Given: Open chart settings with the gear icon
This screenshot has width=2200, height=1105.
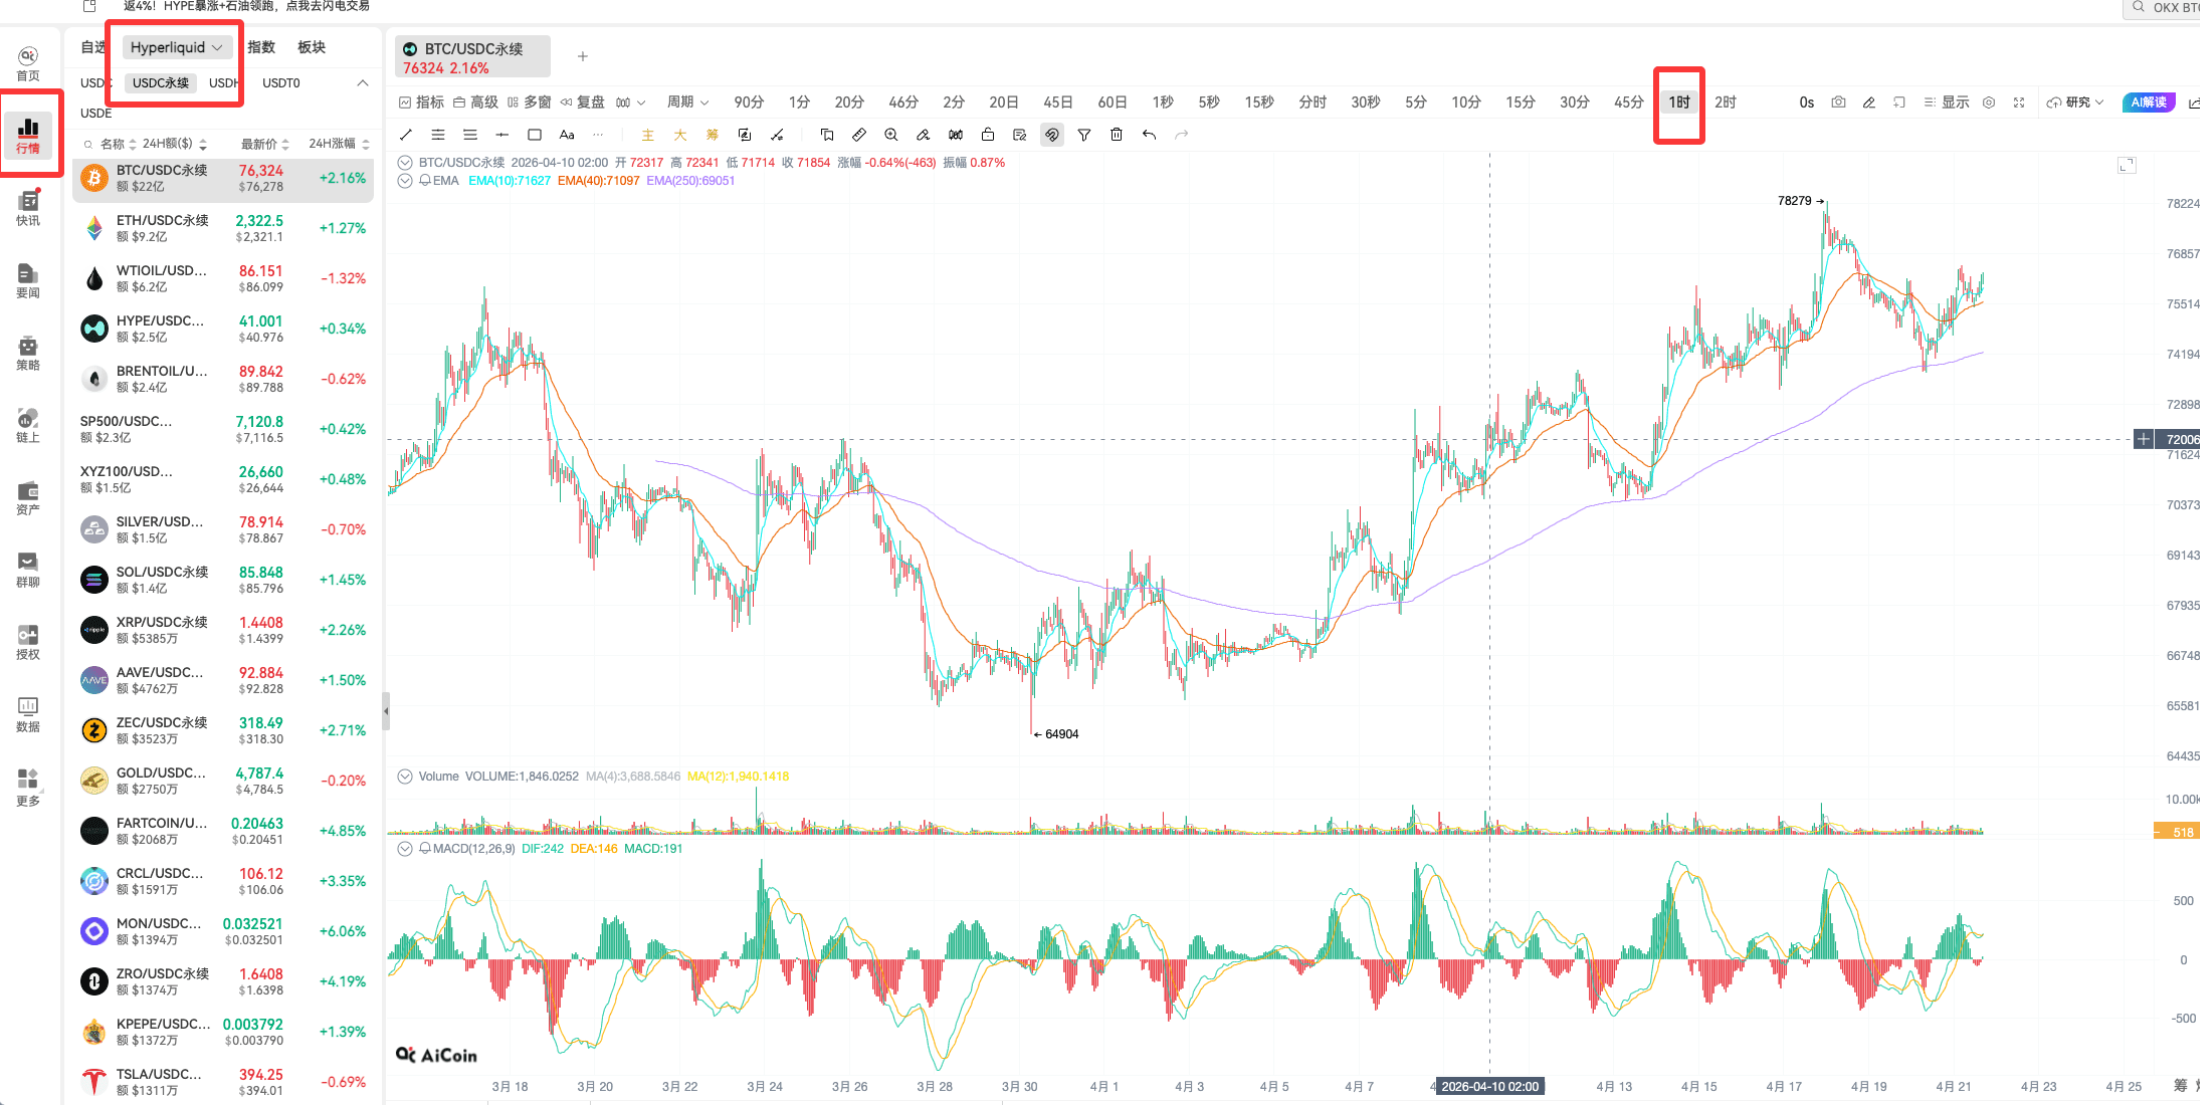Looking at the screenshot, I should coord(1988,101).
